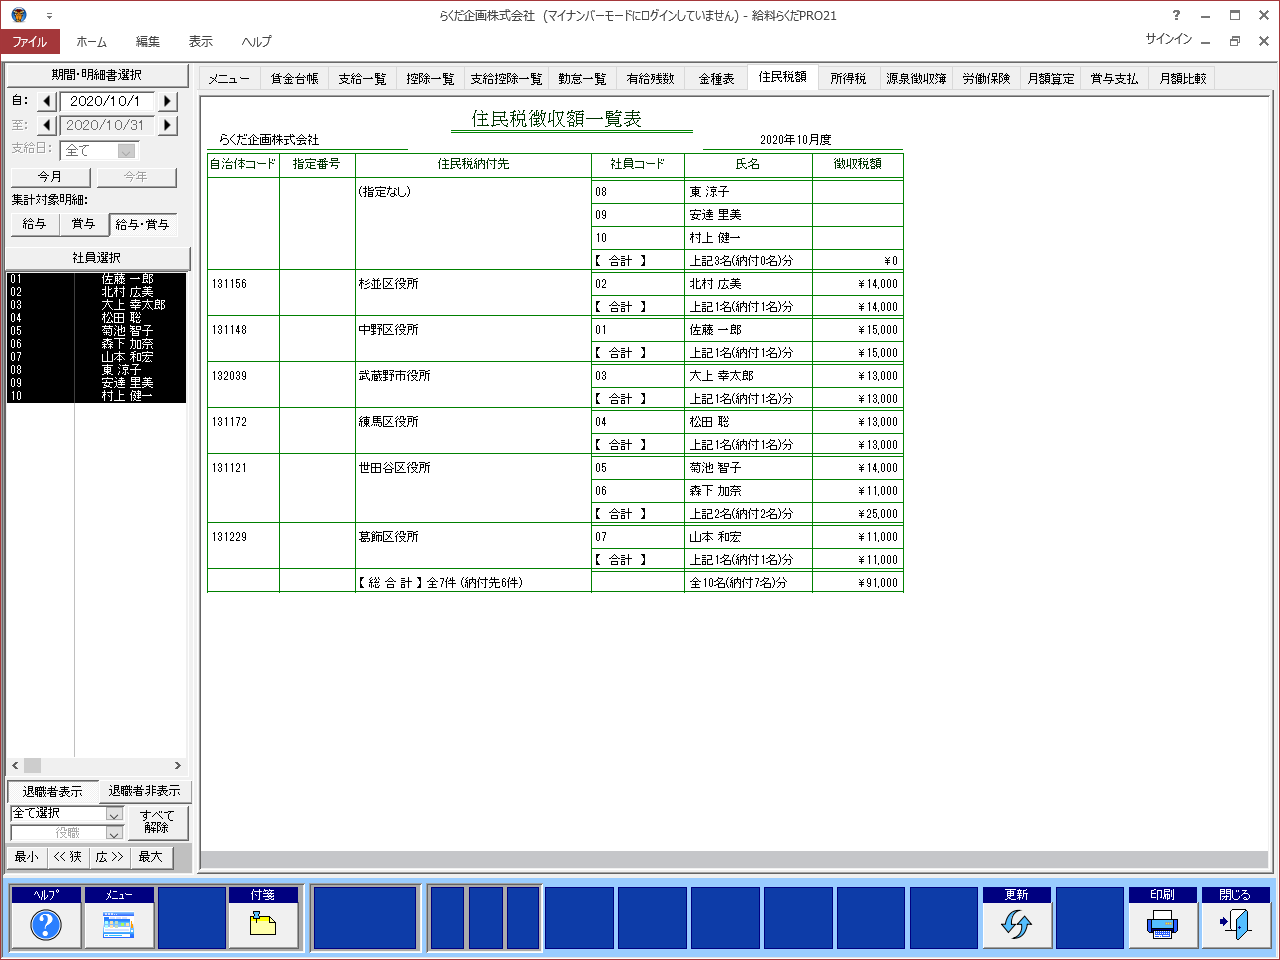This screenshot has width=1280, height=960.
Task: Click total amount ¥91,000 cell
Action: 858,583
